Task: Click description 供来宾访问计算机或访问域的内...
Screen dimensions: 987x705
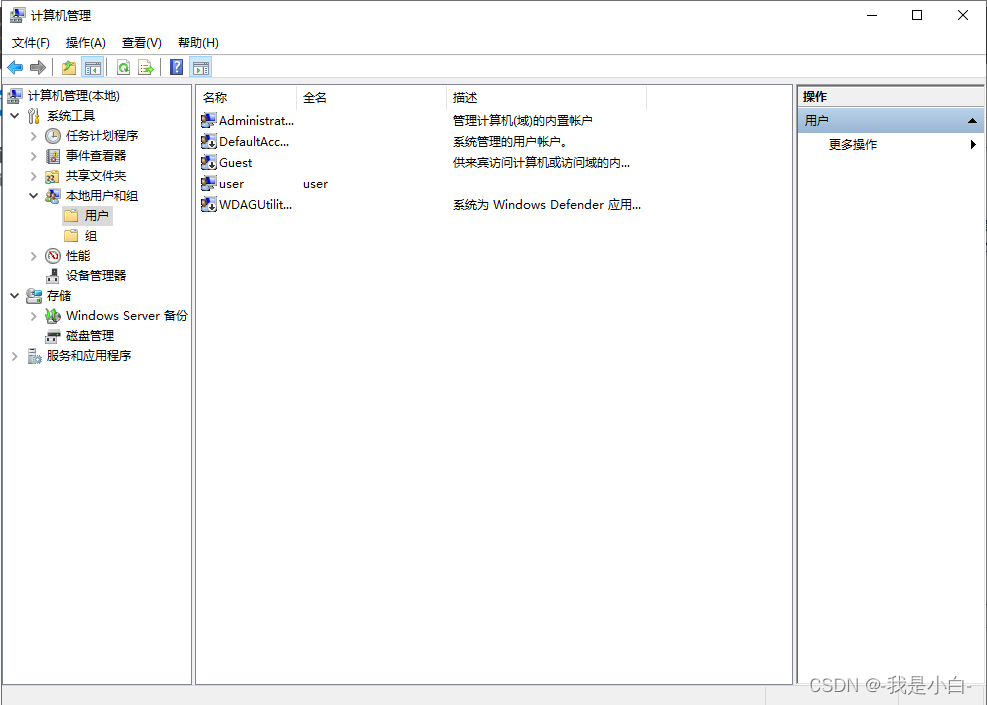Action: point(541,162)
